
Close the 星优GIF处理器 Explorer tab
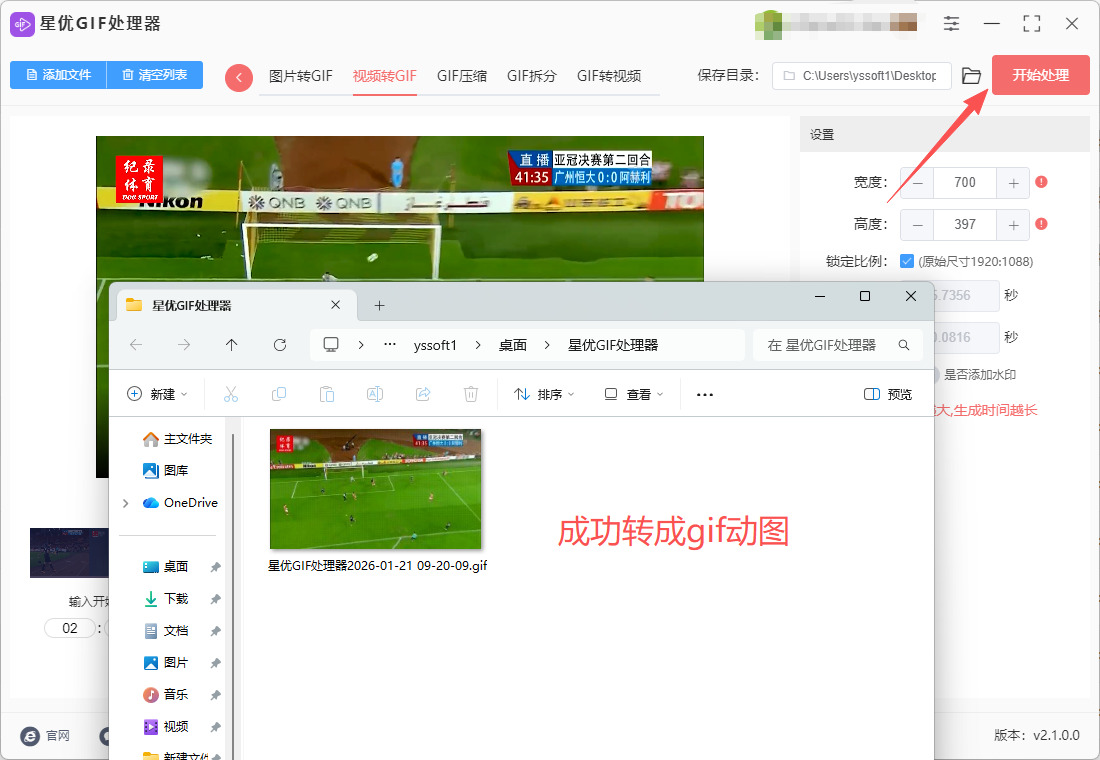(335, 305)
